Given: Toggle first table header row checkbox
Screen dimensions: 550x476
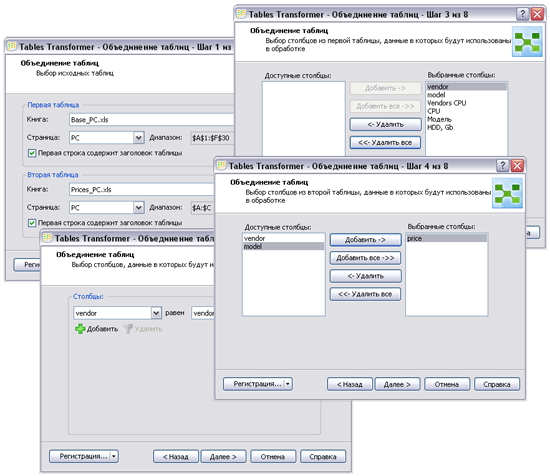Looking at the screenshot, I should (32, 153).
